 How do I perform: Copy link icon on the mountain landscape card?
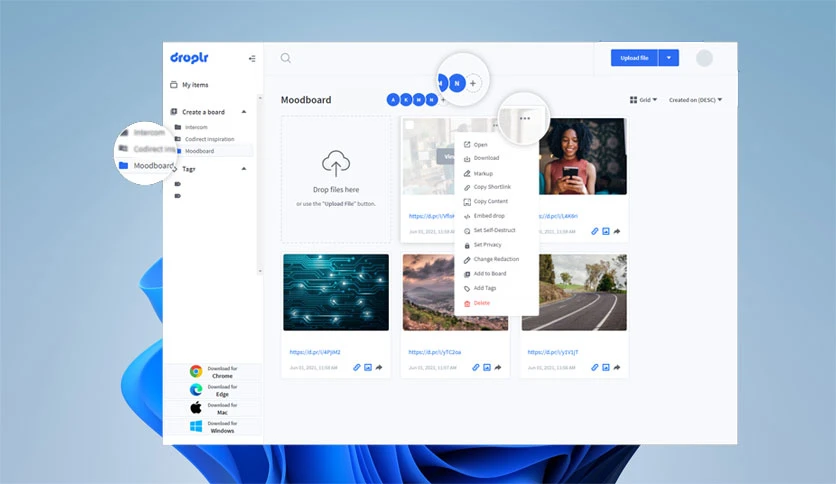(476, 367)
